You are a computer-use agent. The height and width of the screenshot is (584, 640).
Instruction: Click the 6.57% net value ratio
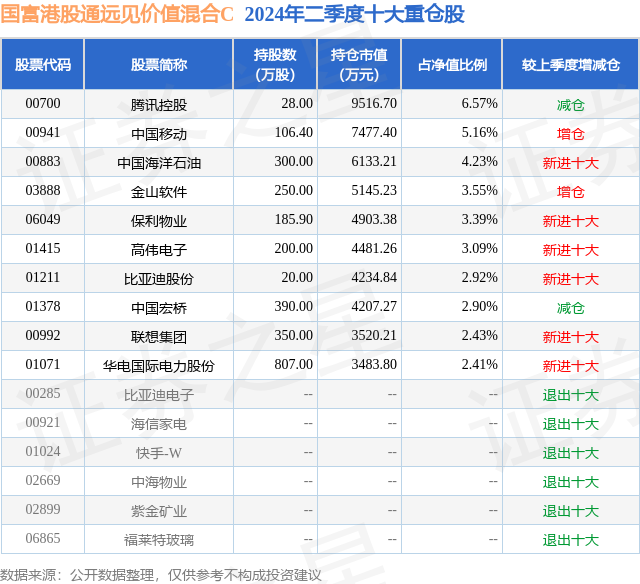pos(480,104)
